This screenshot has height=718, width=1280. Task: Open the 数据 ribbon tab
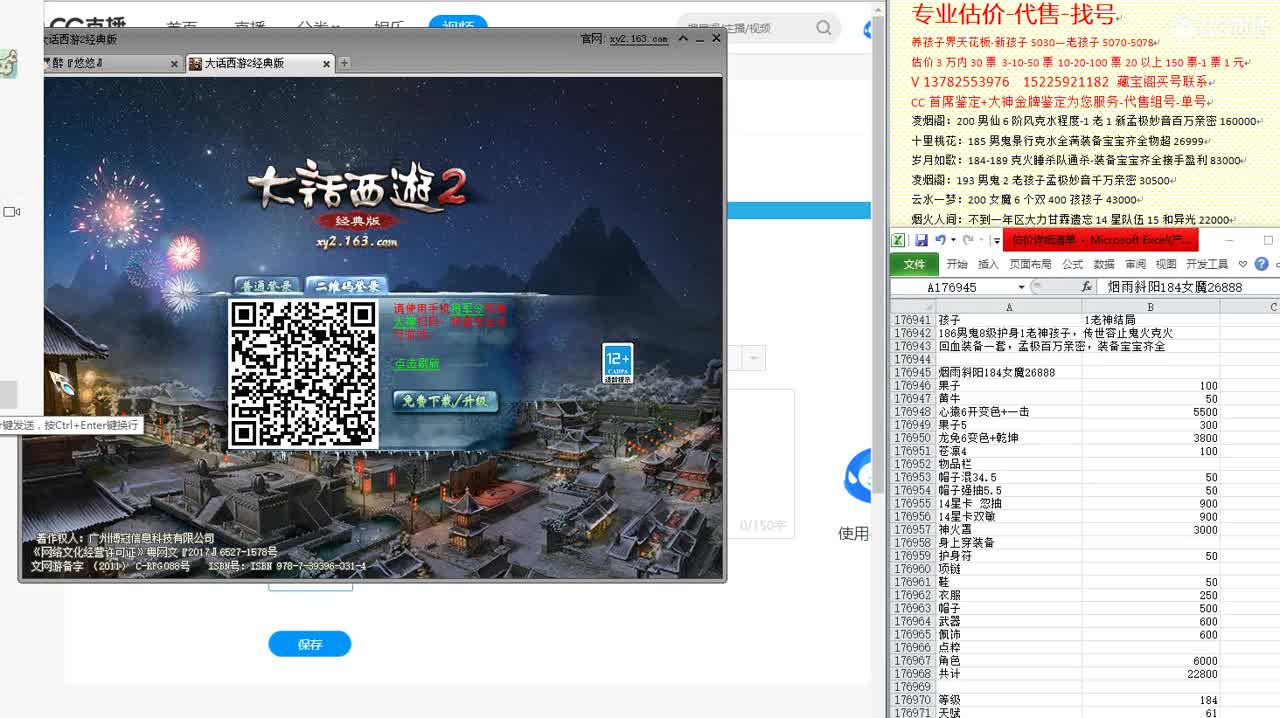click(1103, 264)
